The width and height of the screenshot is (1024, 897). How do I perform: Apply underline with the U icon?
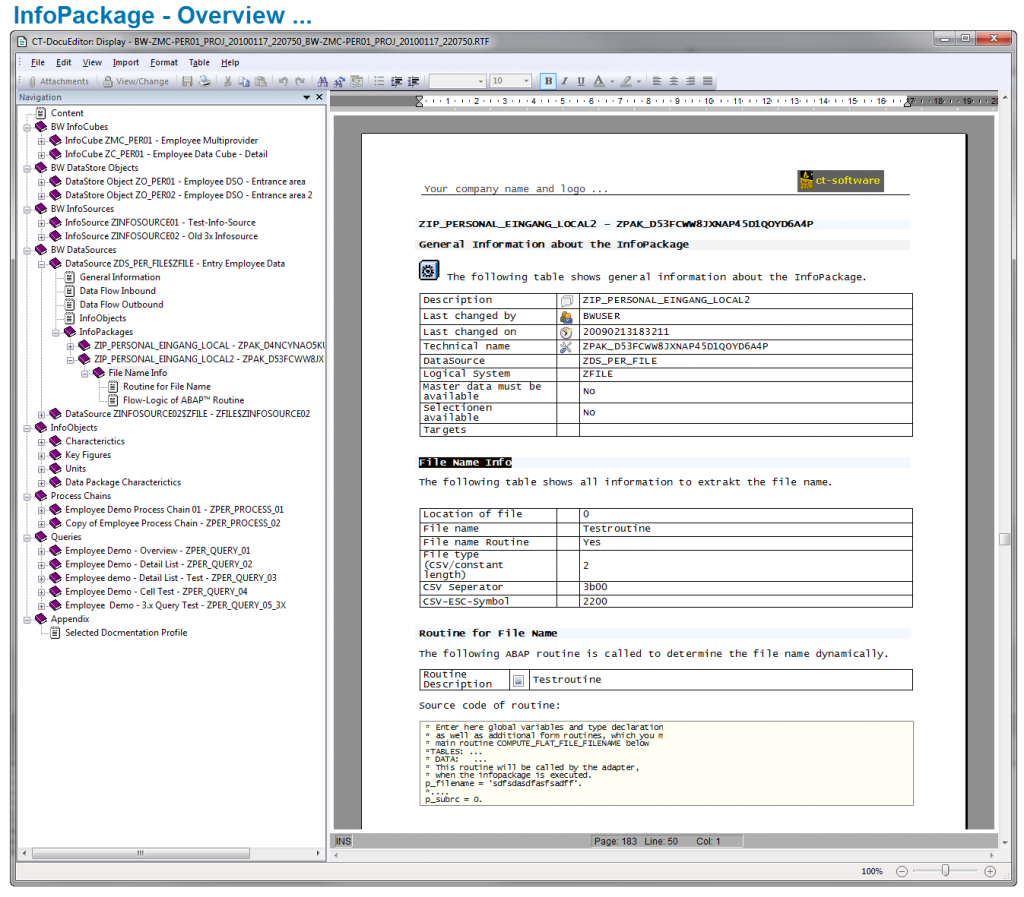pos(580,81)
